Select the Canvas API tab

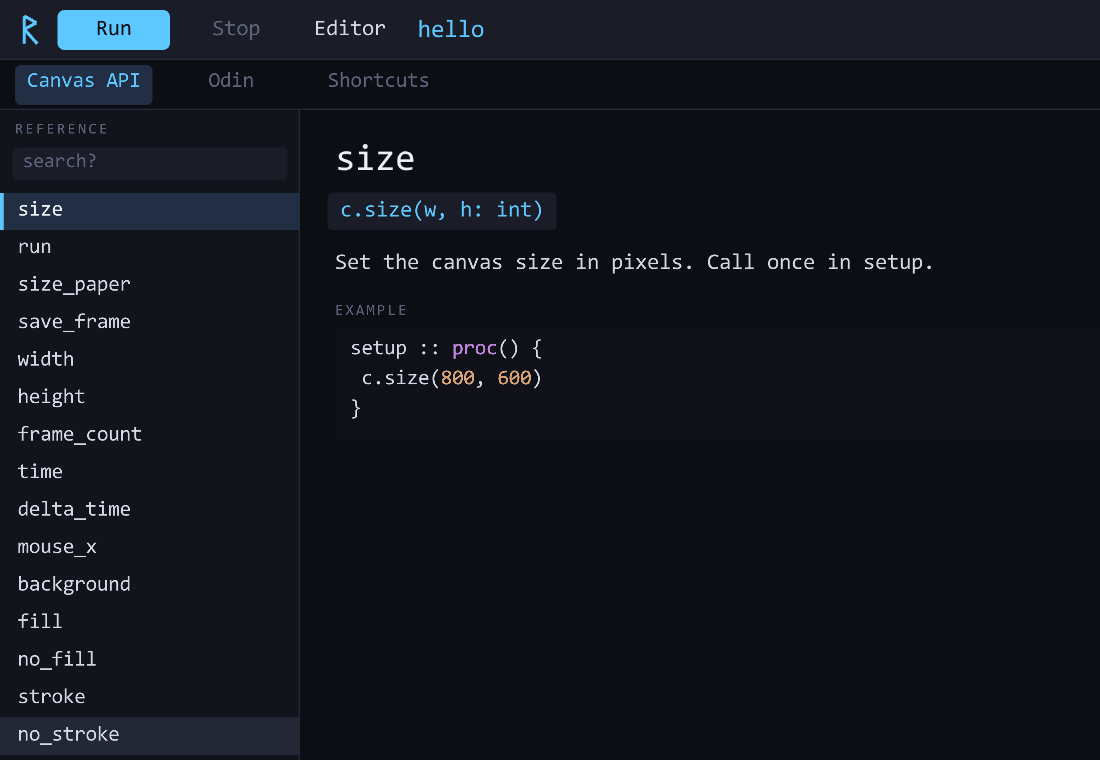83,81
